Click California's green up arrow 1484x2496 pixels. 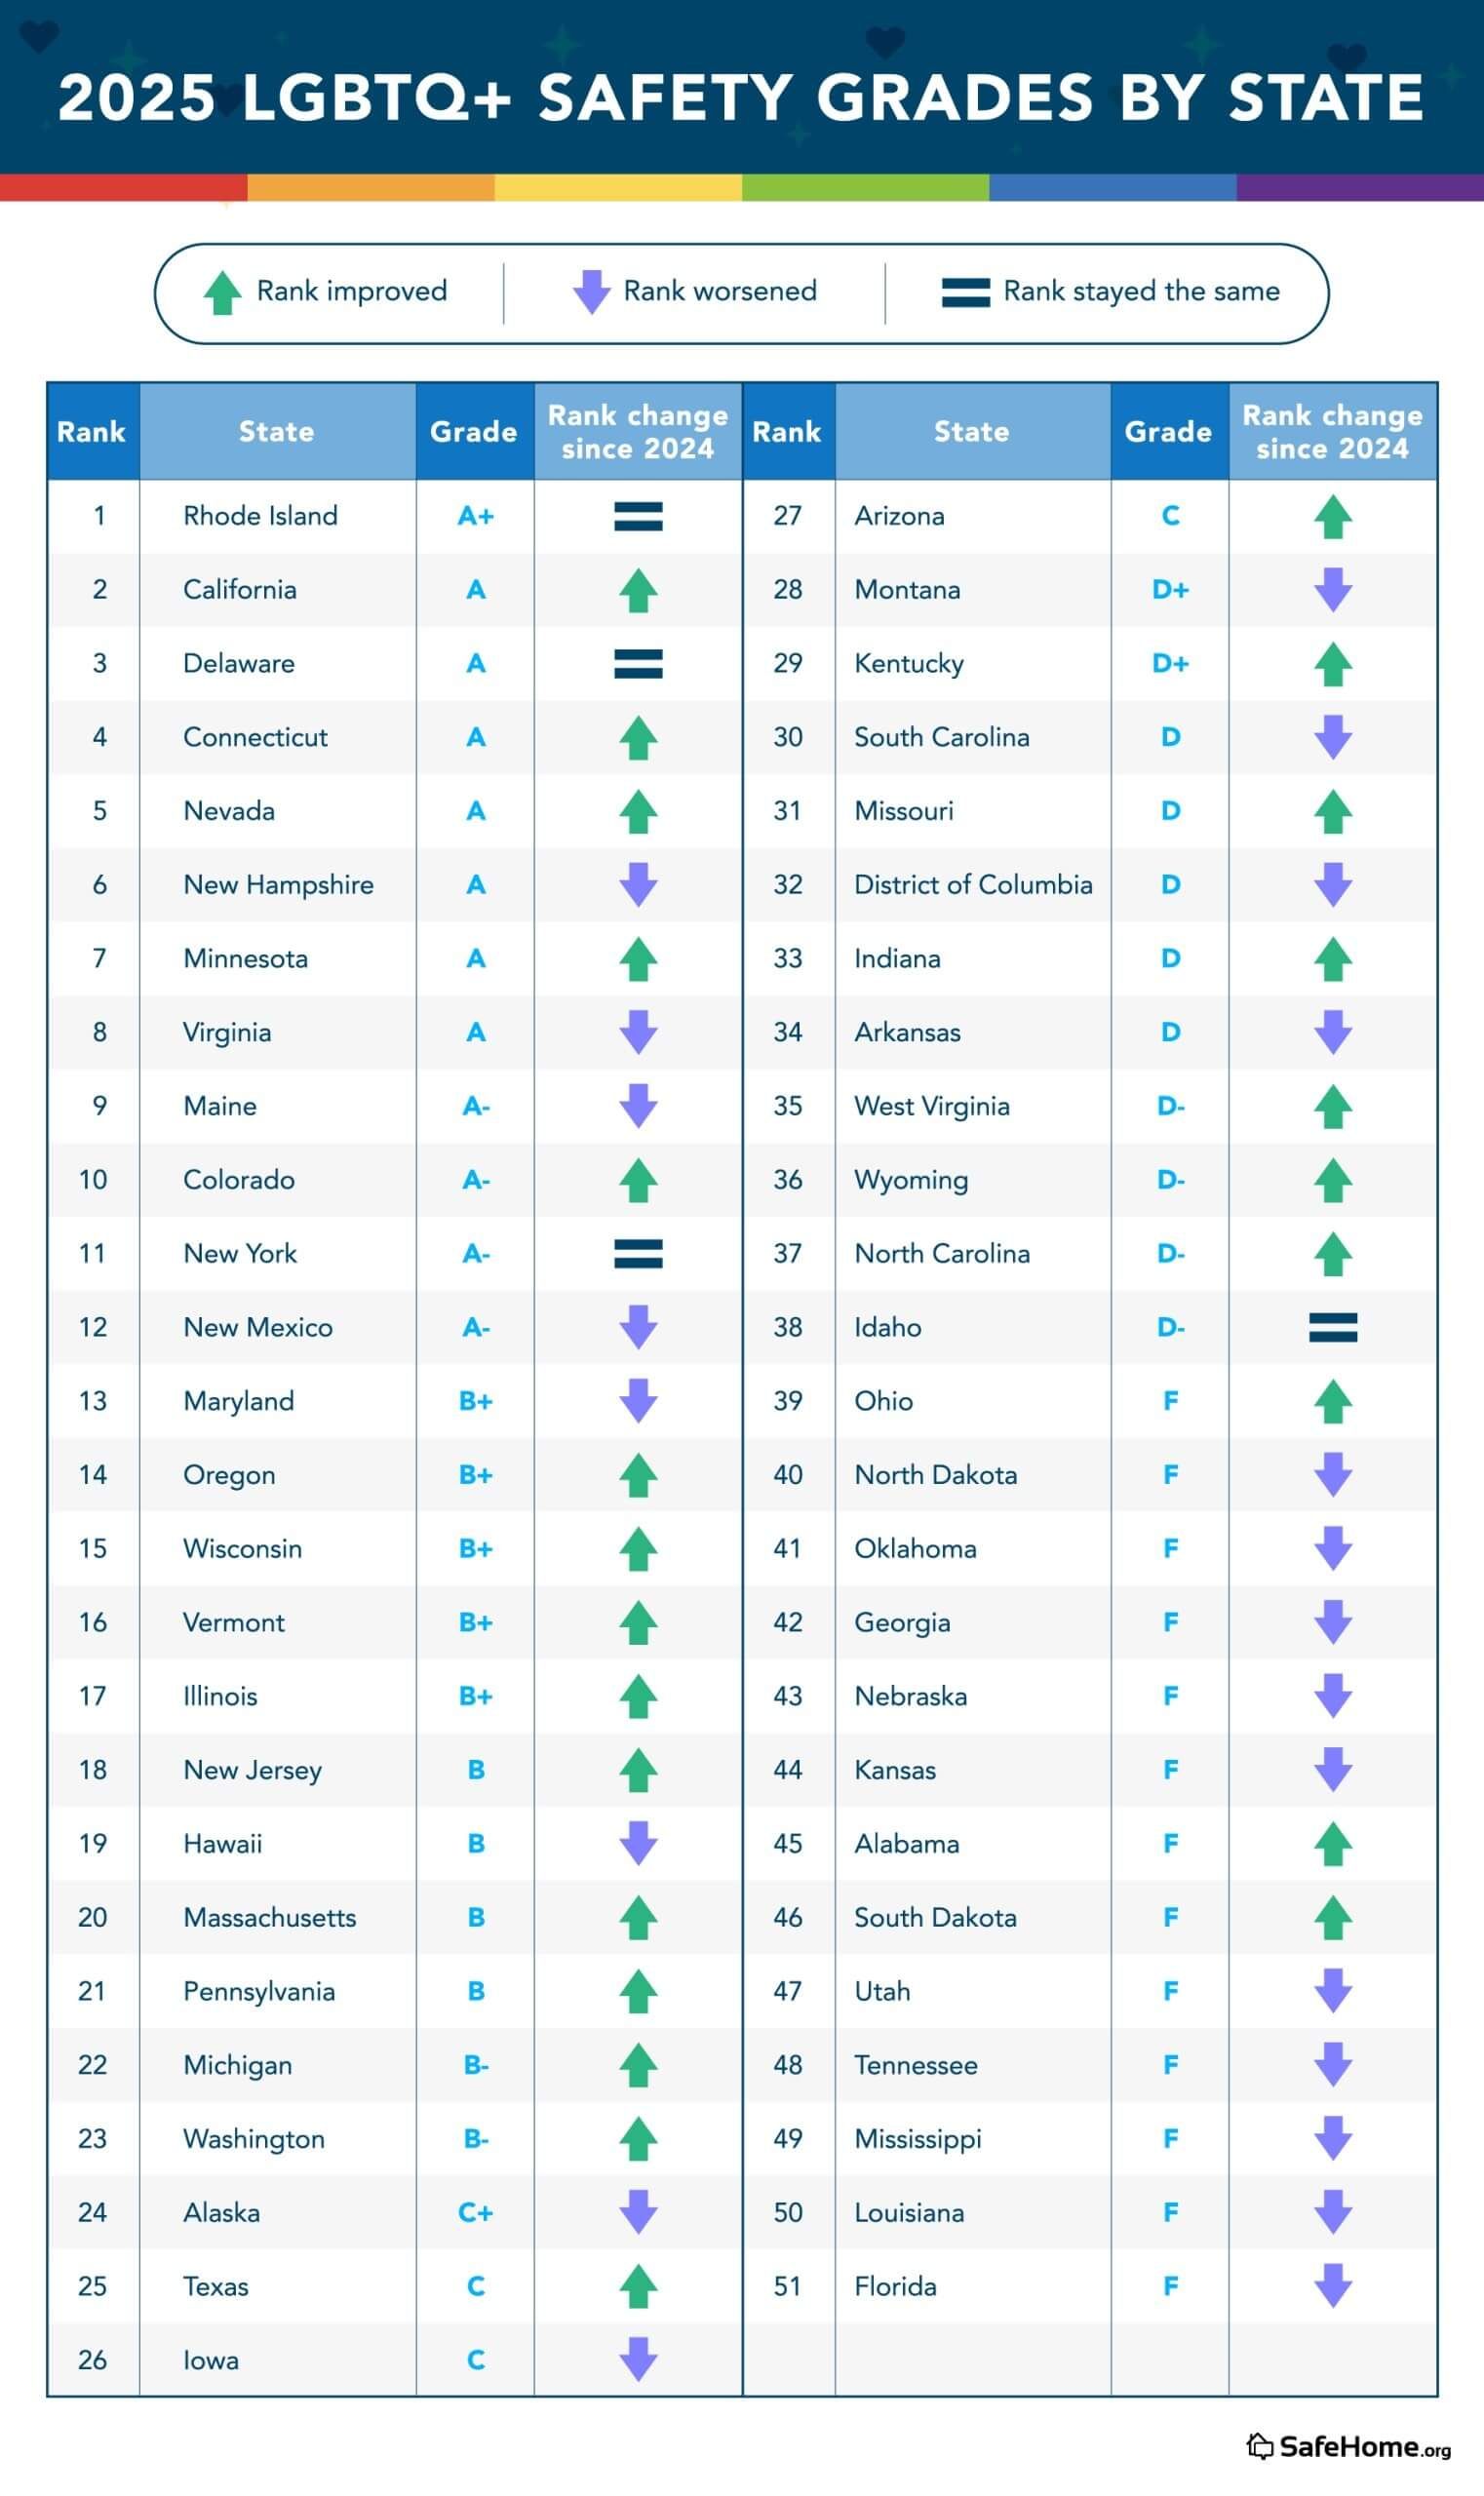coord(638,590)
